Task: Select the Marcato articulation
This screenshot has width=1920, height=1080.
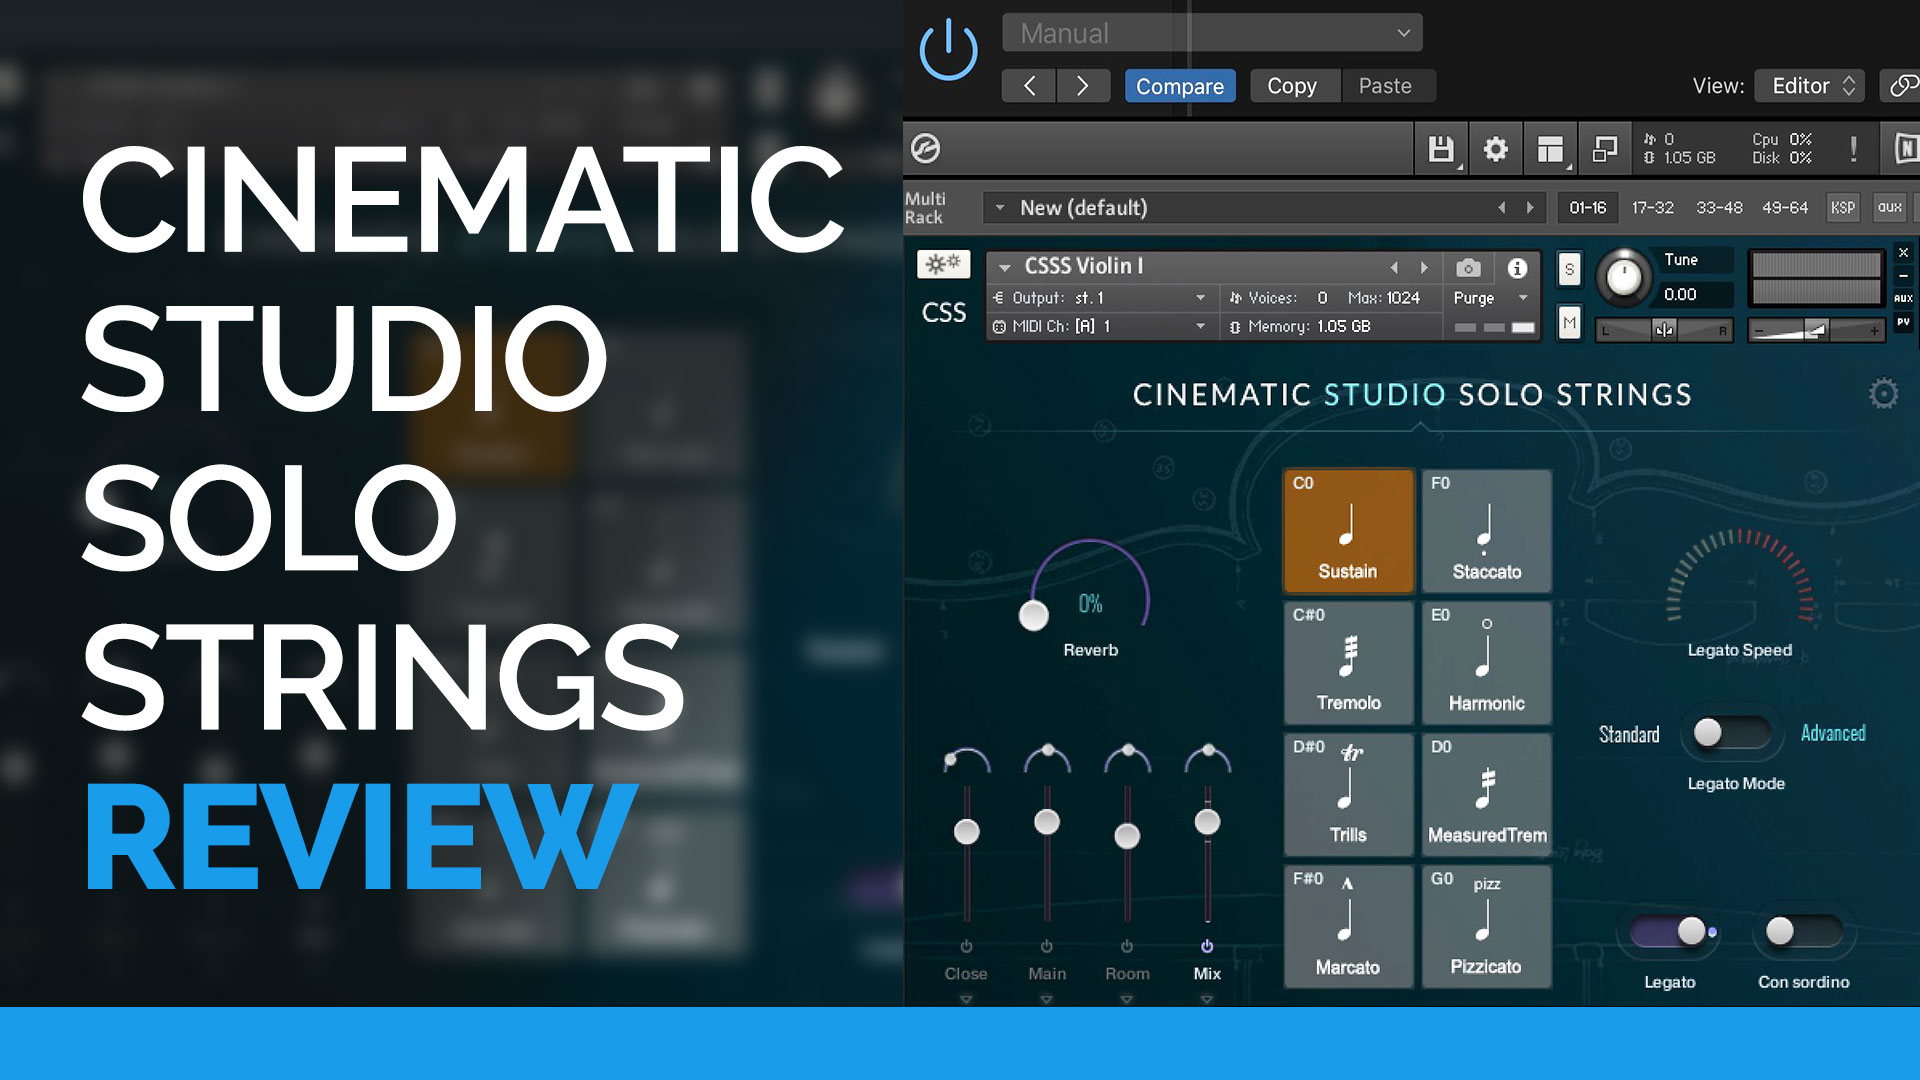Action: 1347,925
